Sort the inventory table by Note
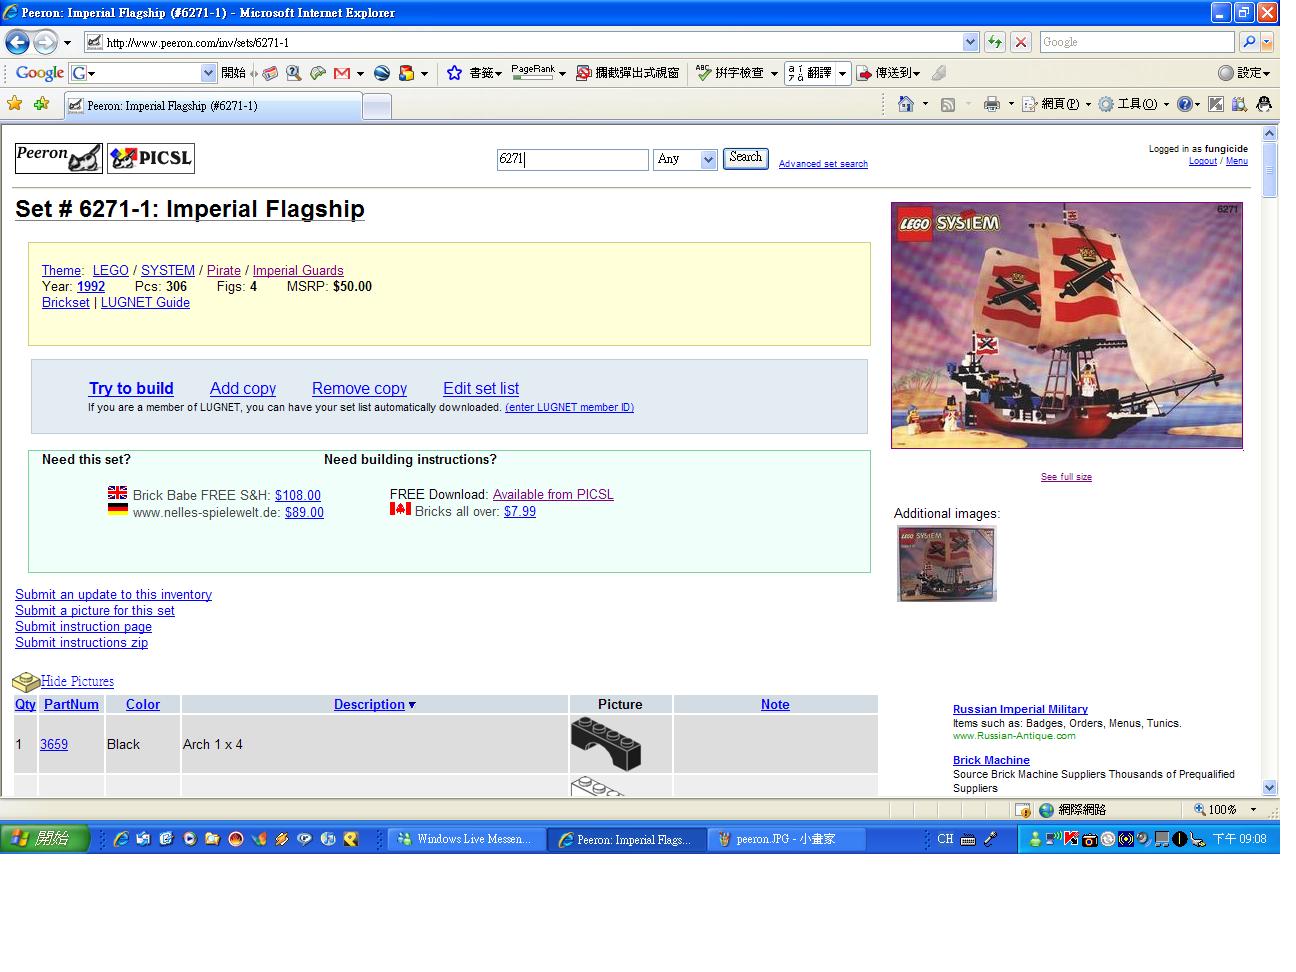 tap(775, 705)
